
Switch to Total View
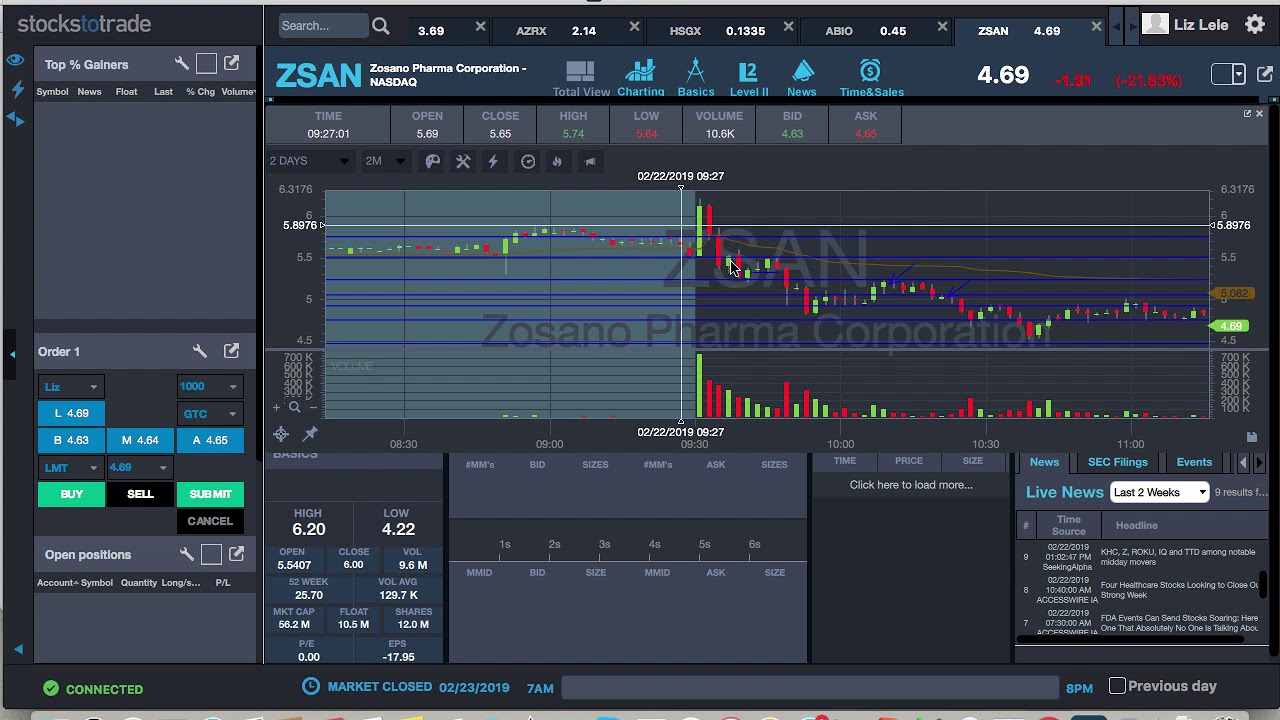[x=581, y=78]
